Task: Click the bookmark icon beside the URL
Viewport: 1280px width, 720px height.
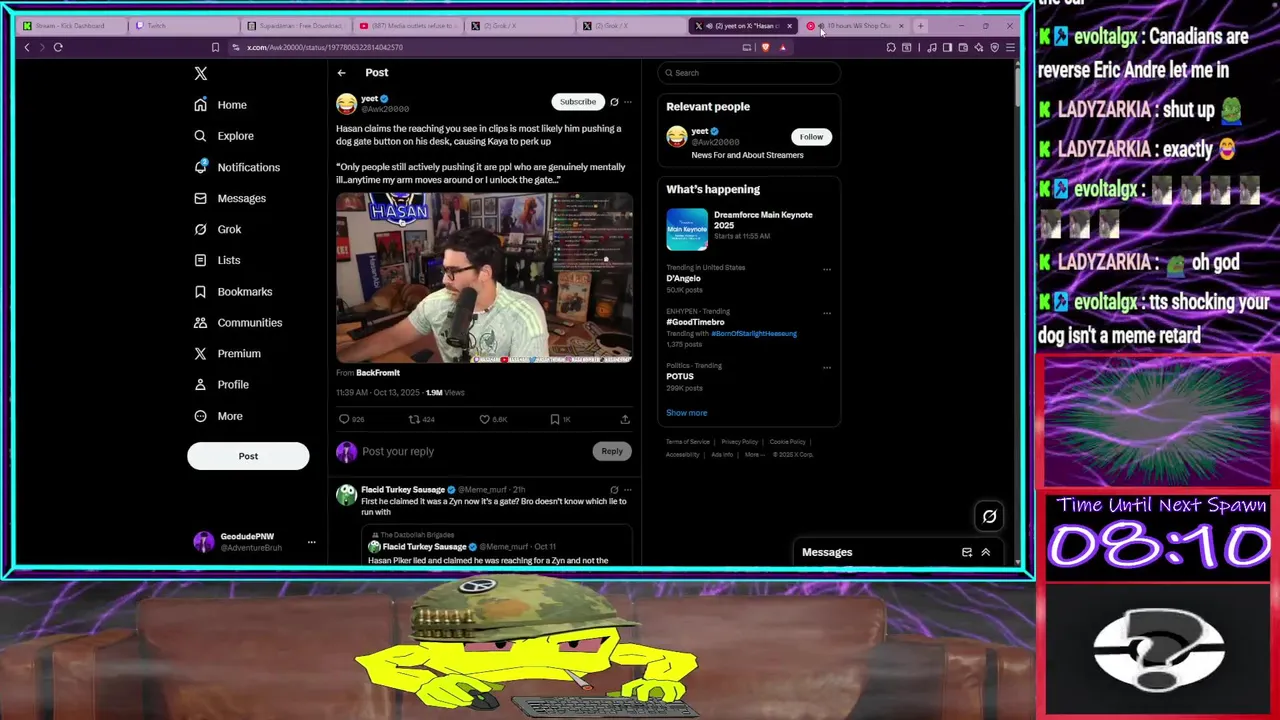Action: click(215, 47)
